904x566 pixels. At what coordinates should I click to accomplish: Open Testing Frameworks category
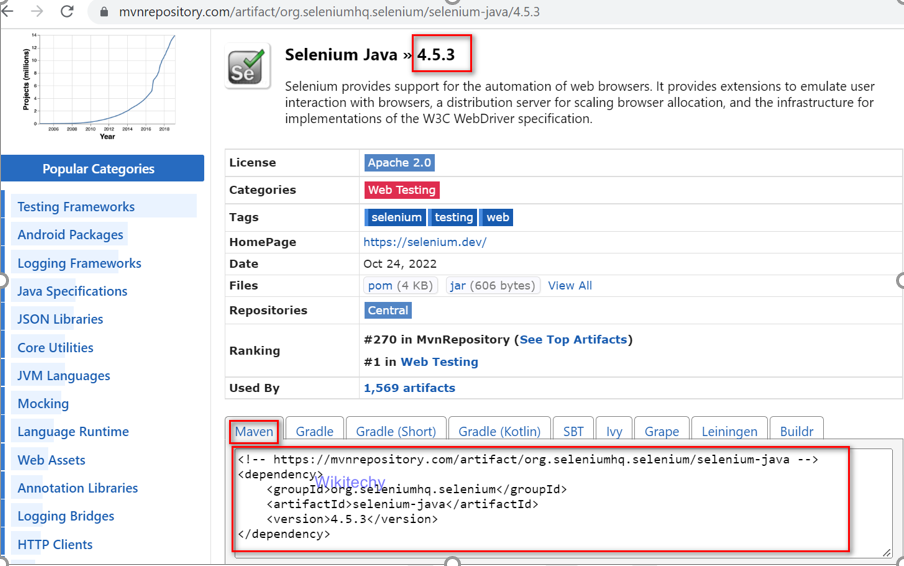tap(76, 207)
